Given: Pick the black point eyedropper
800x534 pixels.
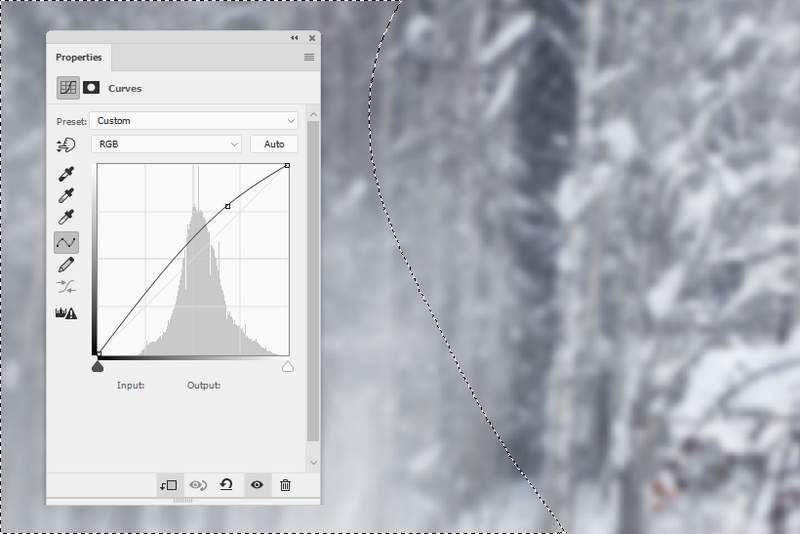Looking at the screenshot, I should pos(66,174).
